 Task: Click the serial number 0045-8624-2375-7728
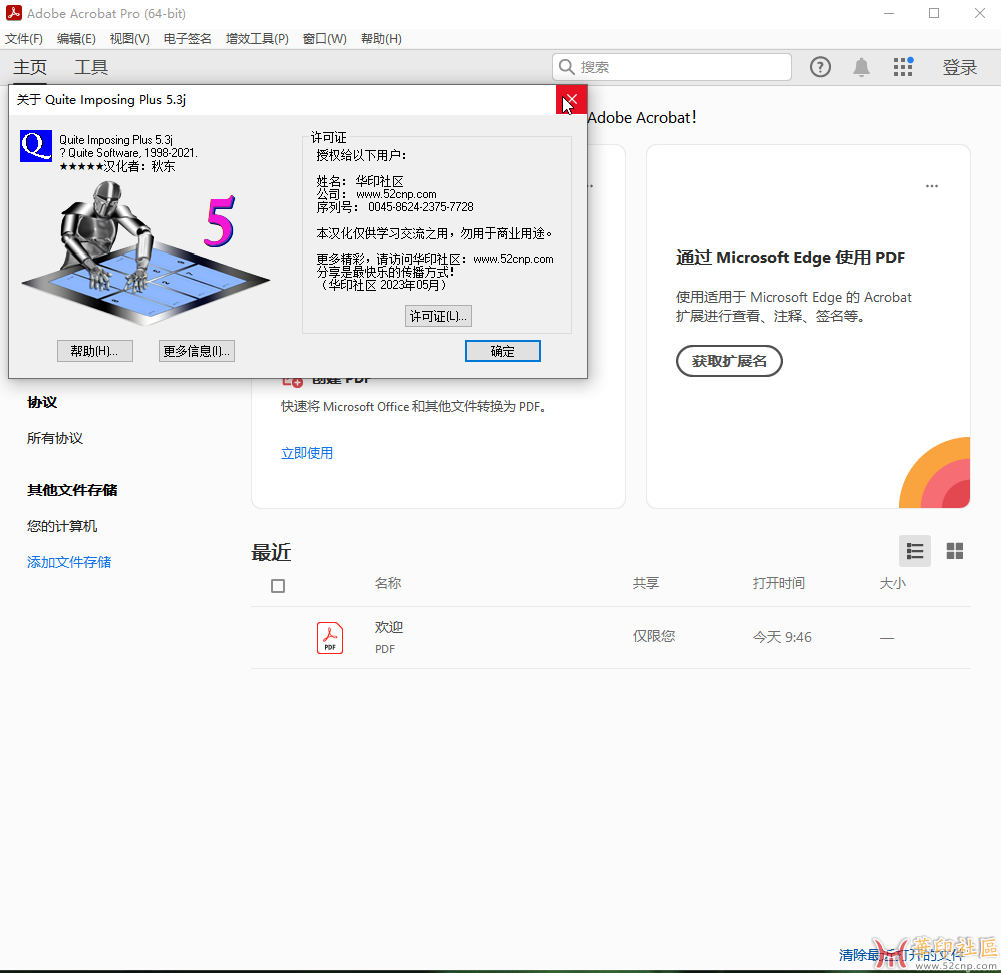421,207
